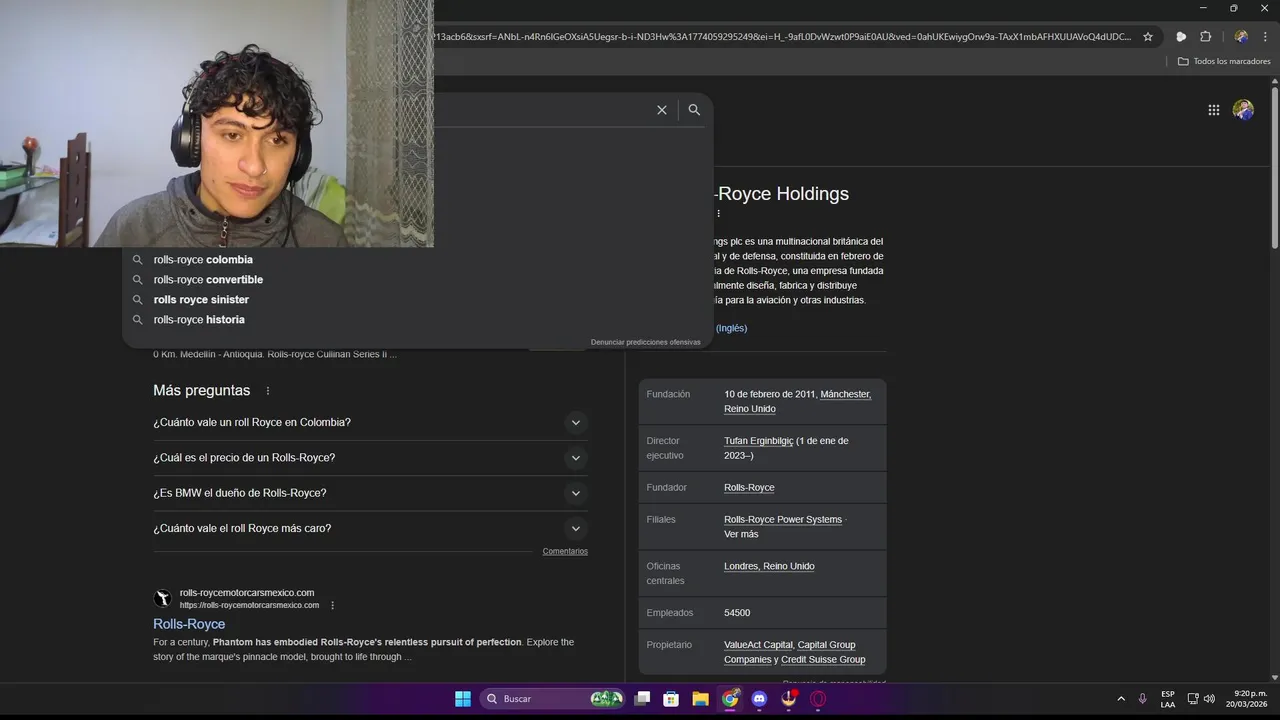The width and height of the screenshot is (1280, 720).
Task: Open the Google apps grid
Action: pos(1213,110)
